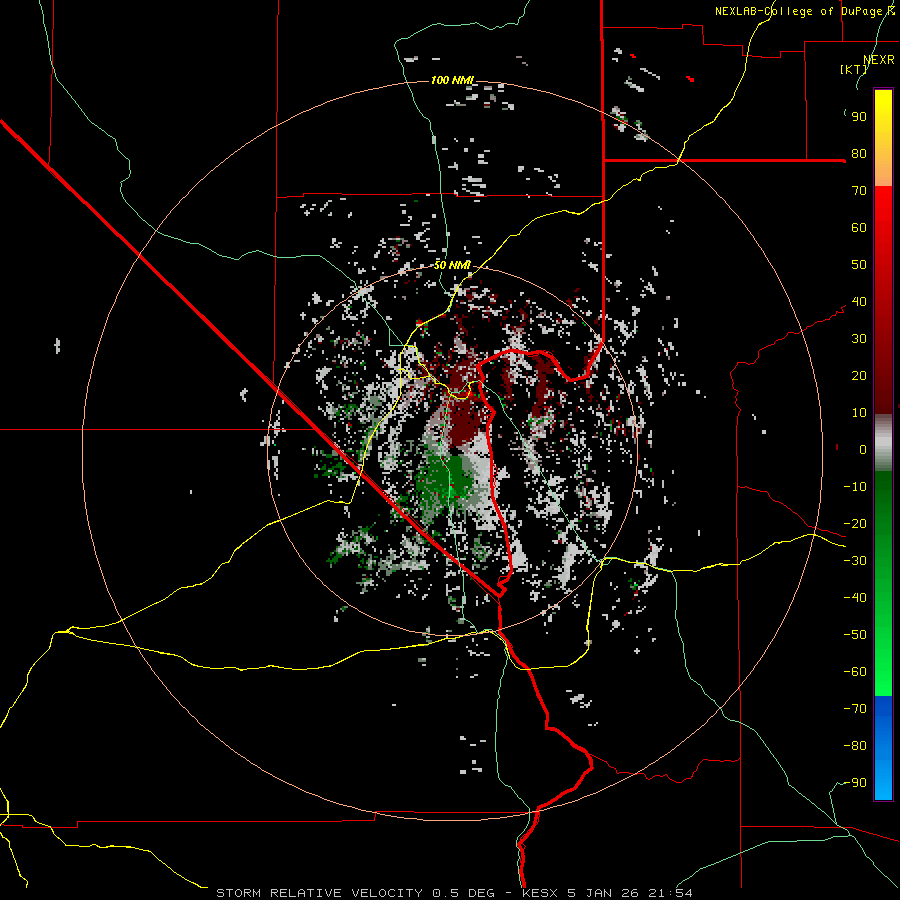Viewport: 900px width, 900px height.
Task: Click the -80 value on the velocity scale
Action: tap(855, 746)
